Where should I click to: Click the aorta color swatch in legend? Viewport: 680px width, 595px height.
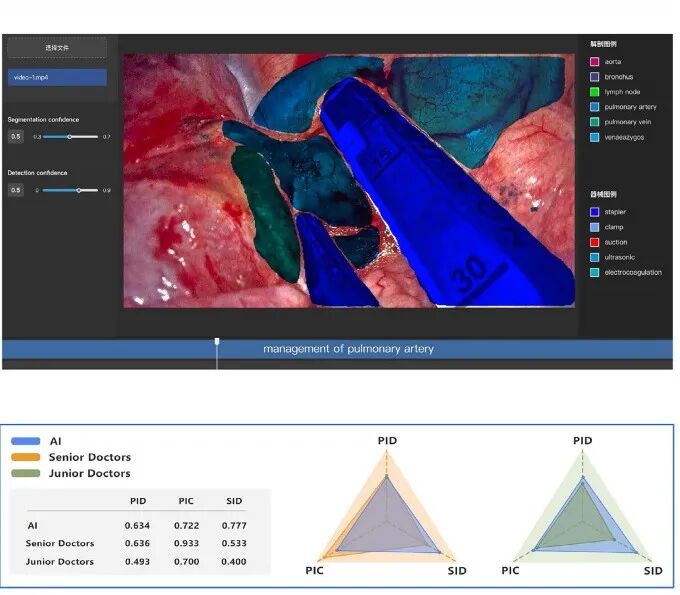click(595, 62)
